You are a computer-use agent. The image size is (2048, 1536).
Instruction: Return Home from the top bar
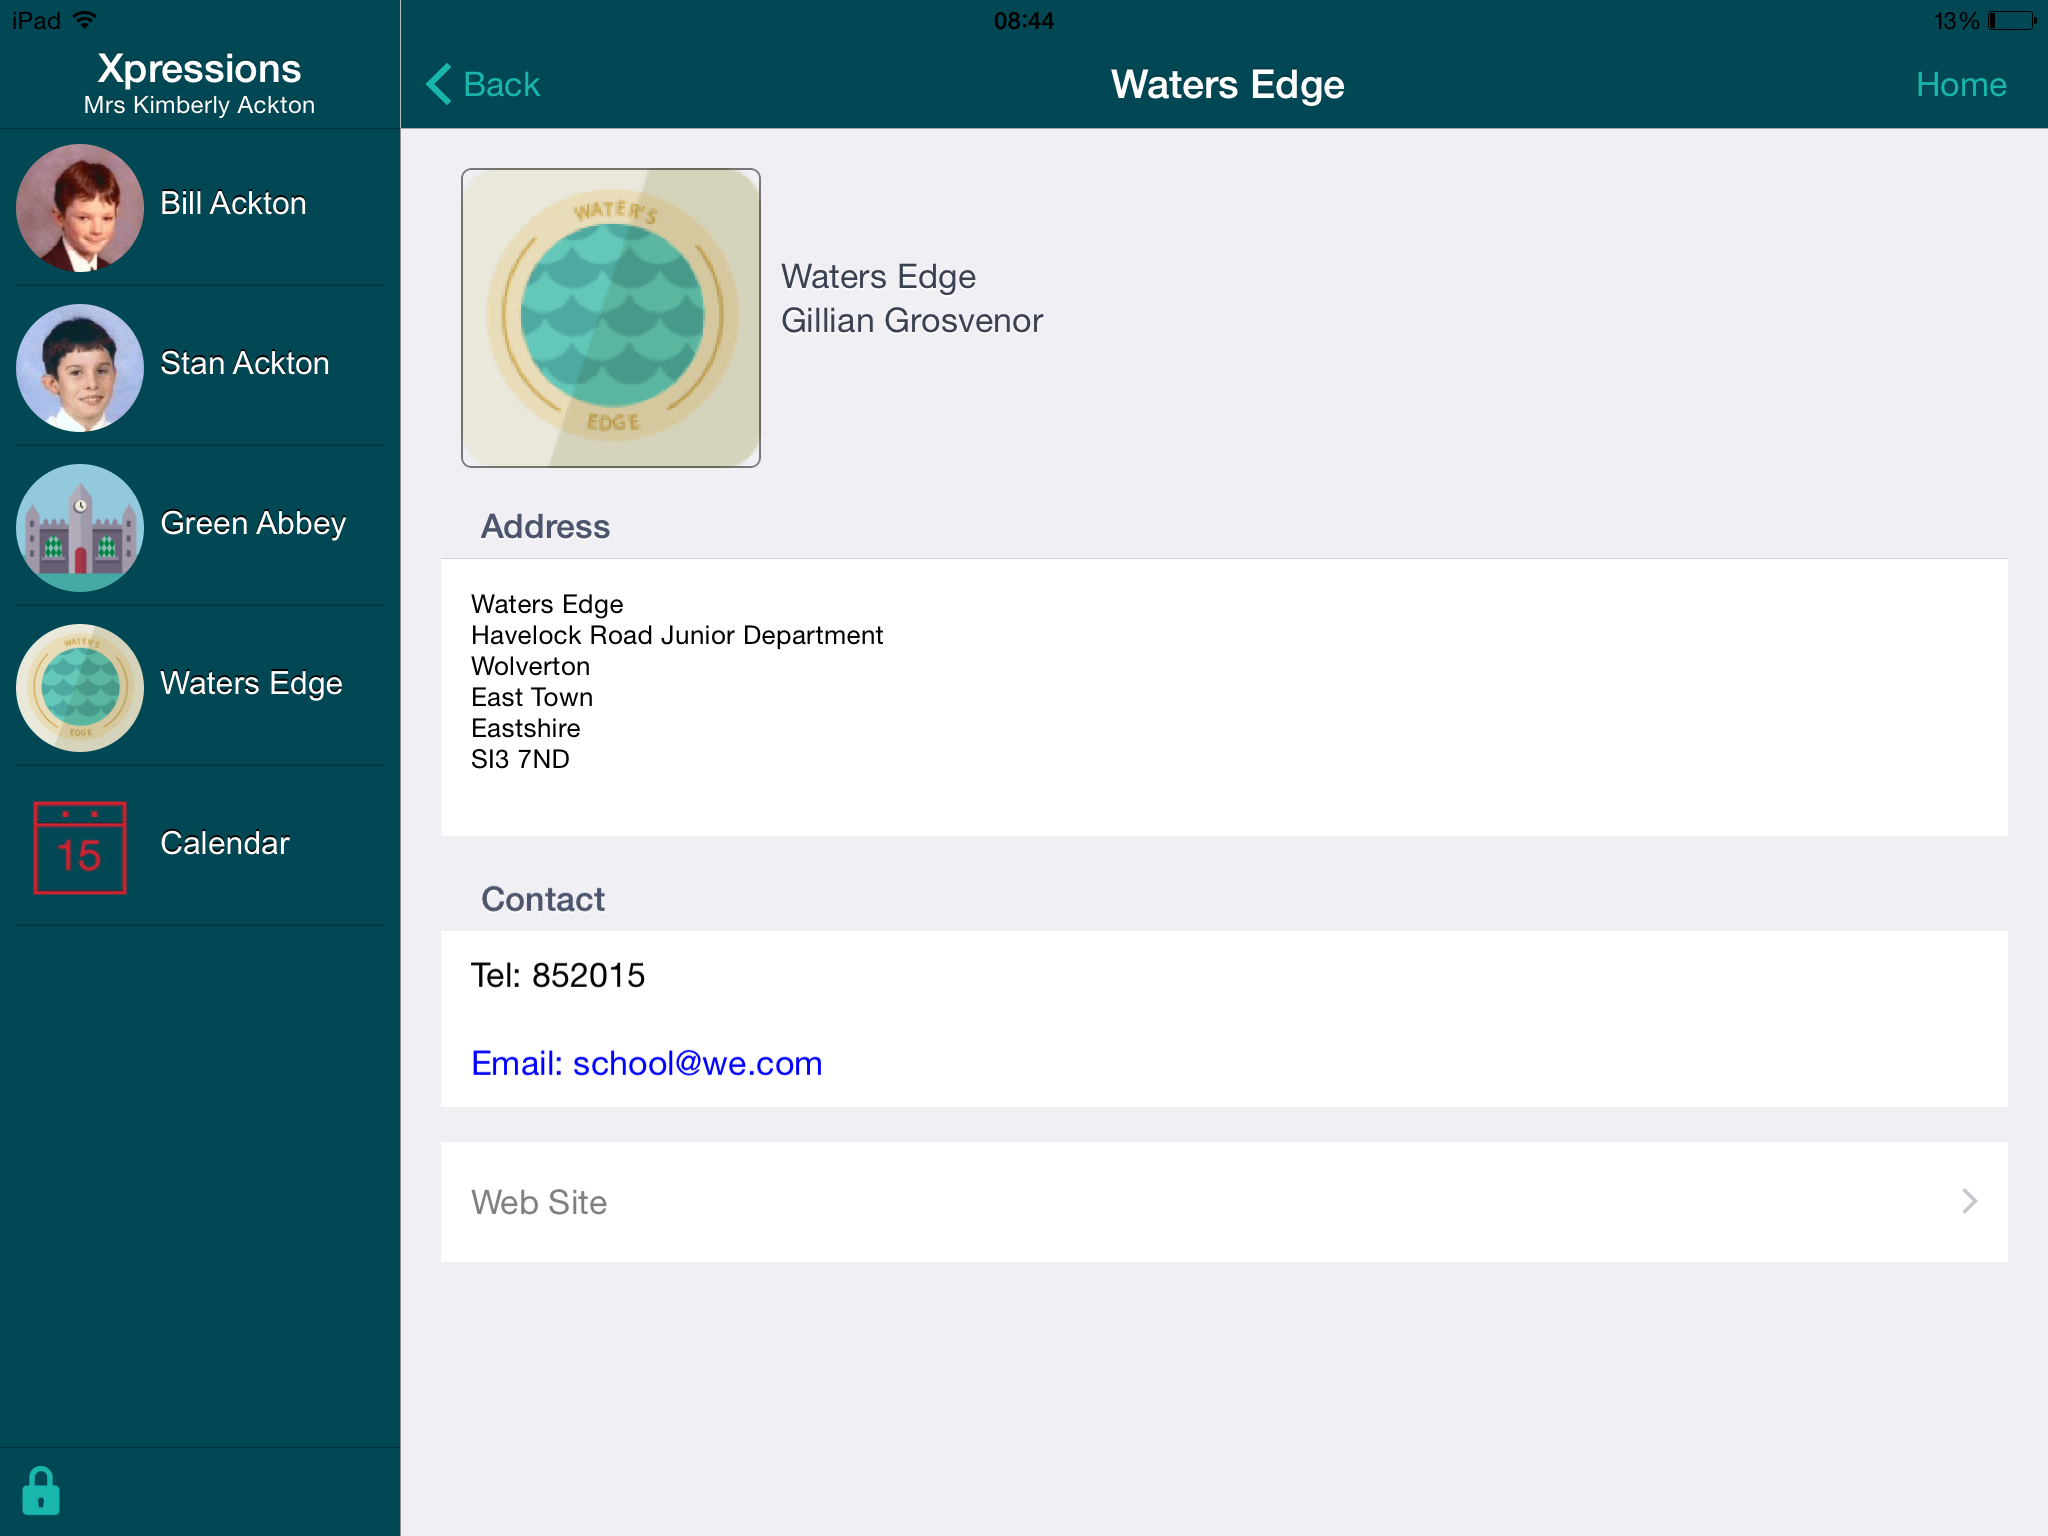click(x=1961, y=84)
